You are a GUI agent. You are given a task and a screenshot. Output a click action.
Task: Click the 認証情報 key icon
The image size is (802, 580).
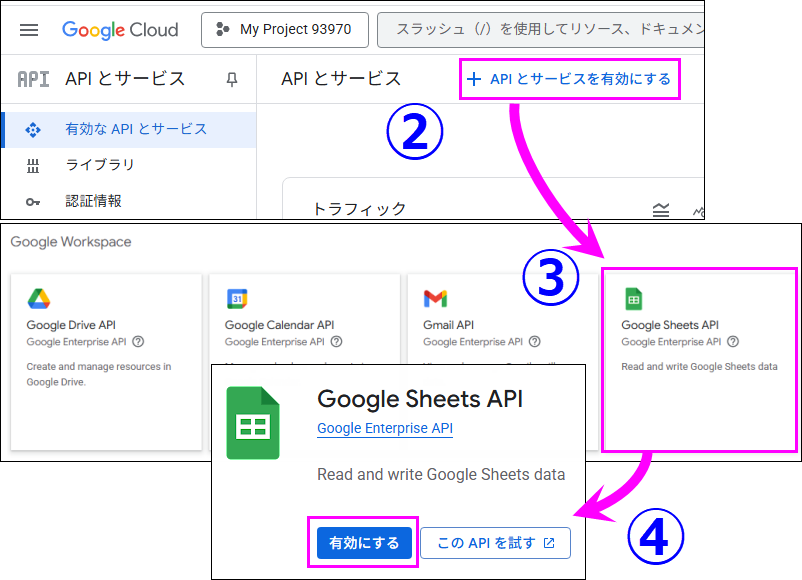coord(33,202)
